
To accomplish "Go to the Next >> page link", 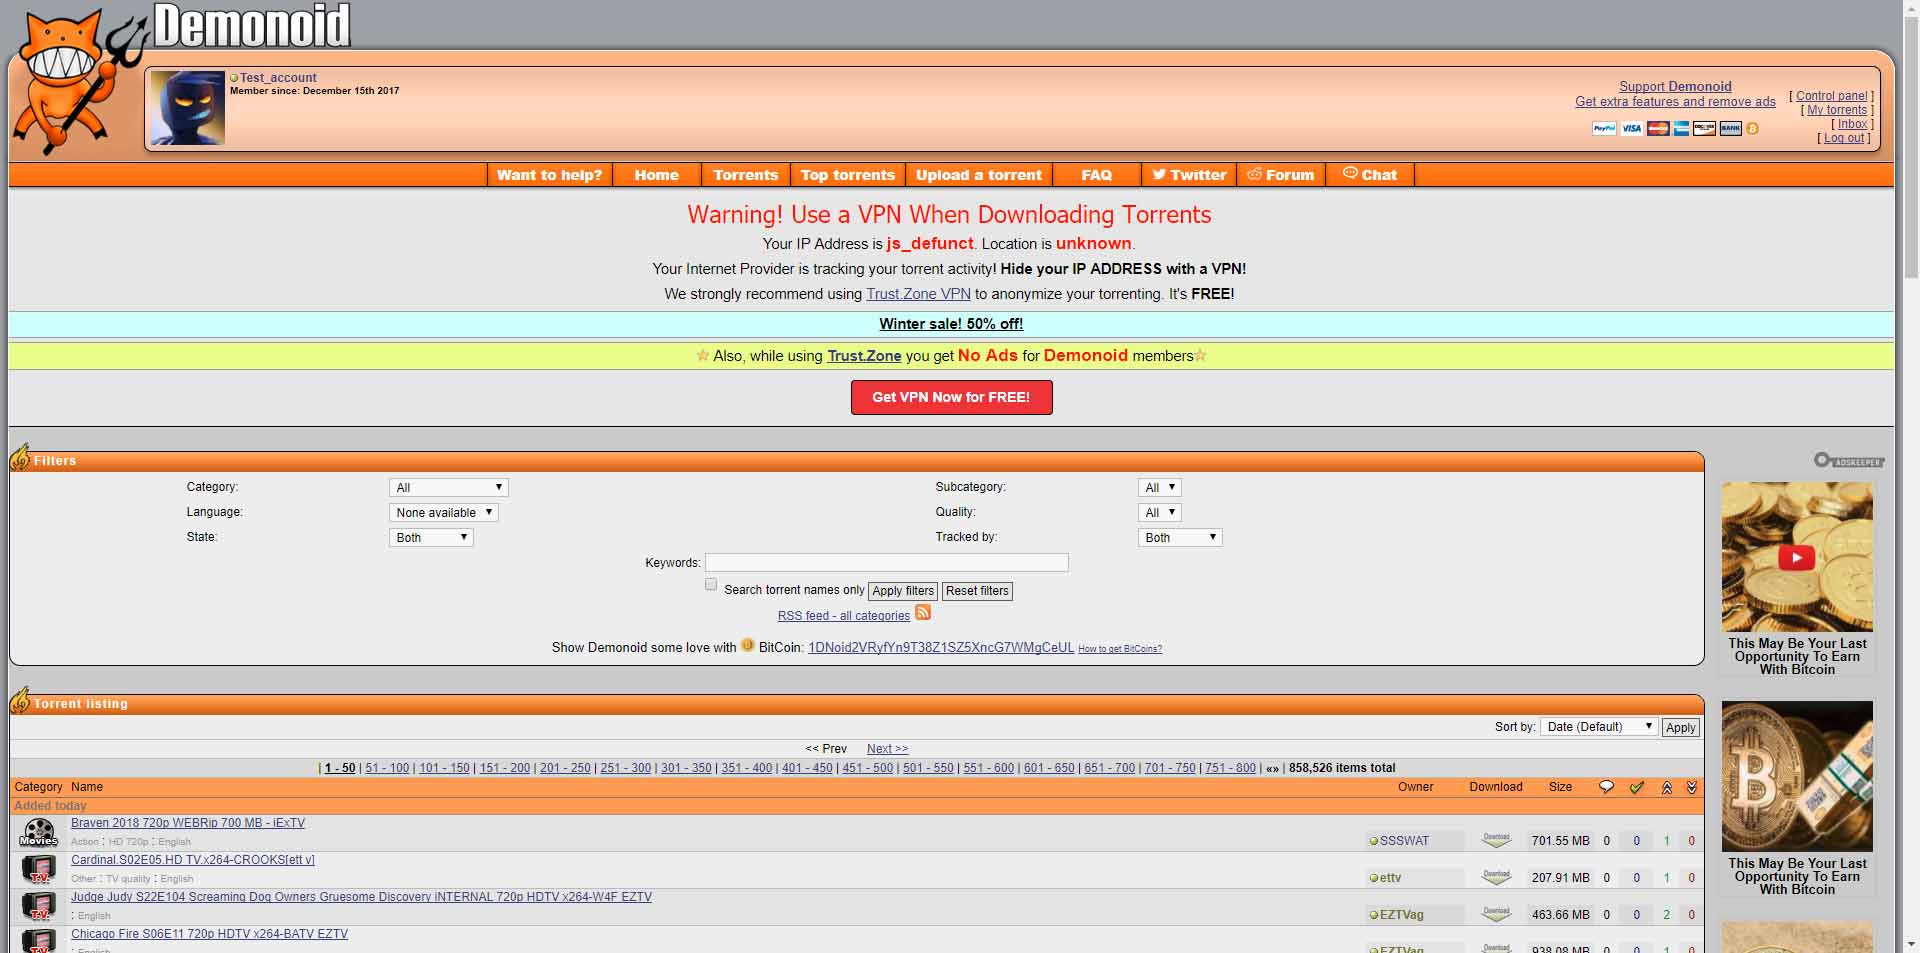I will pos(887,749).
